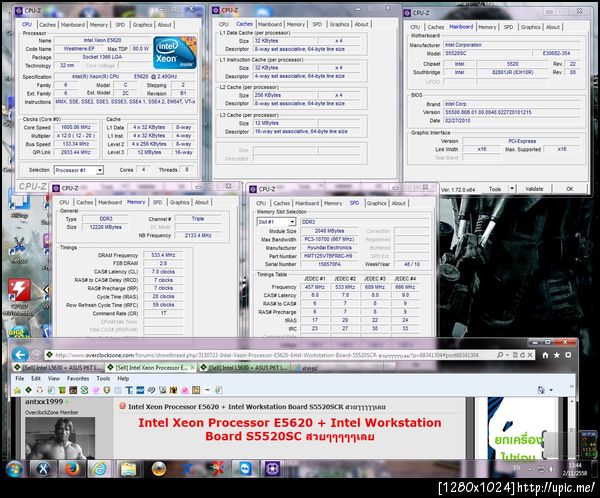Click the yellow star add-favorites toolbar icon

point(17,390)
